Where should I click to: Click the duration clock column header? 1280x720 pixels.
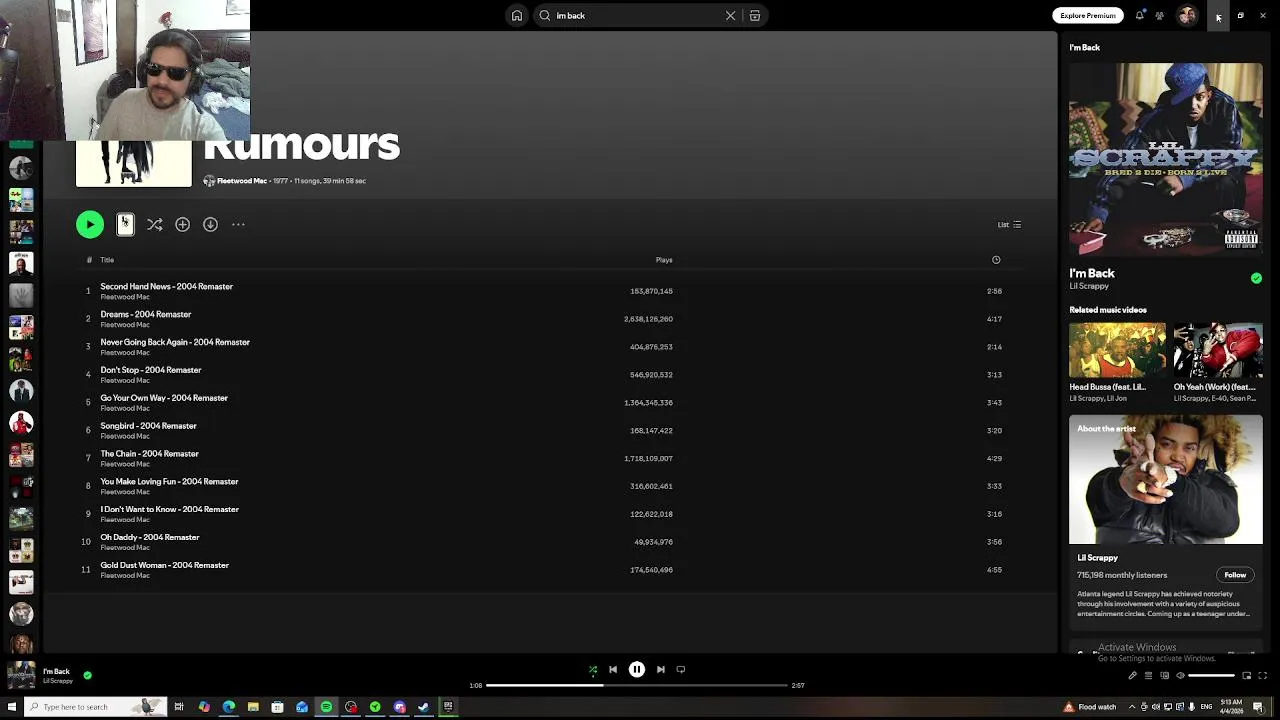pyautogui.click(x=996, y=260)
